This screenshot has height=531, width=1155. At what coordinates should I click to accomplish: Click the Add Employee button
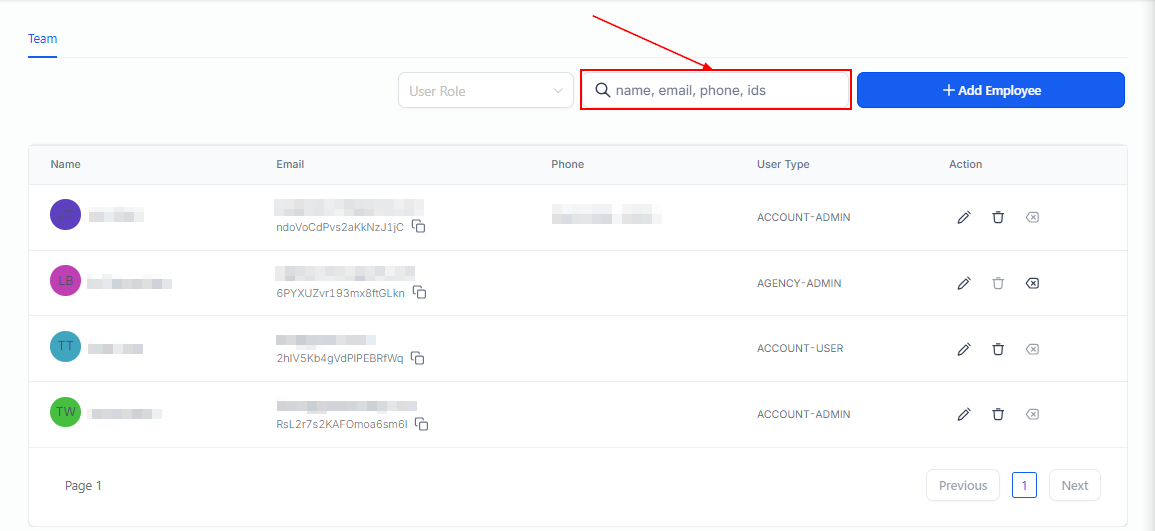[x=990, y=90]
